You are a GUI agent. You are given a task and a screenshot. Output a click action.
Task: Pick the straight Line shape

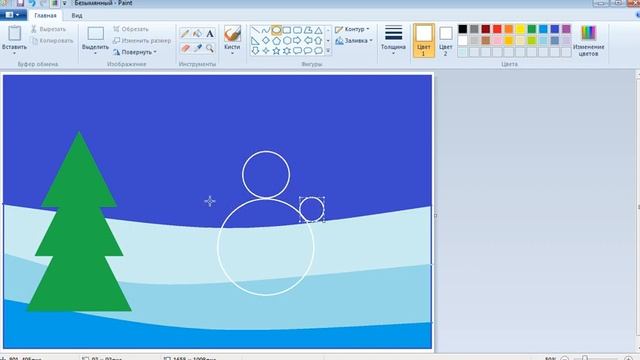coord(255,30)
